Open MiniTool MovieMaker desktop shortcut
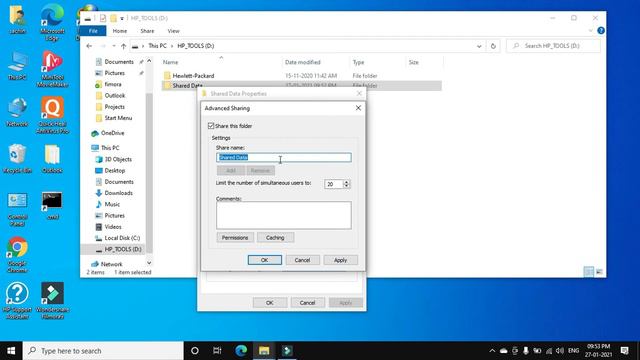Viewport: 640px width, 360px height. point(52,69)
